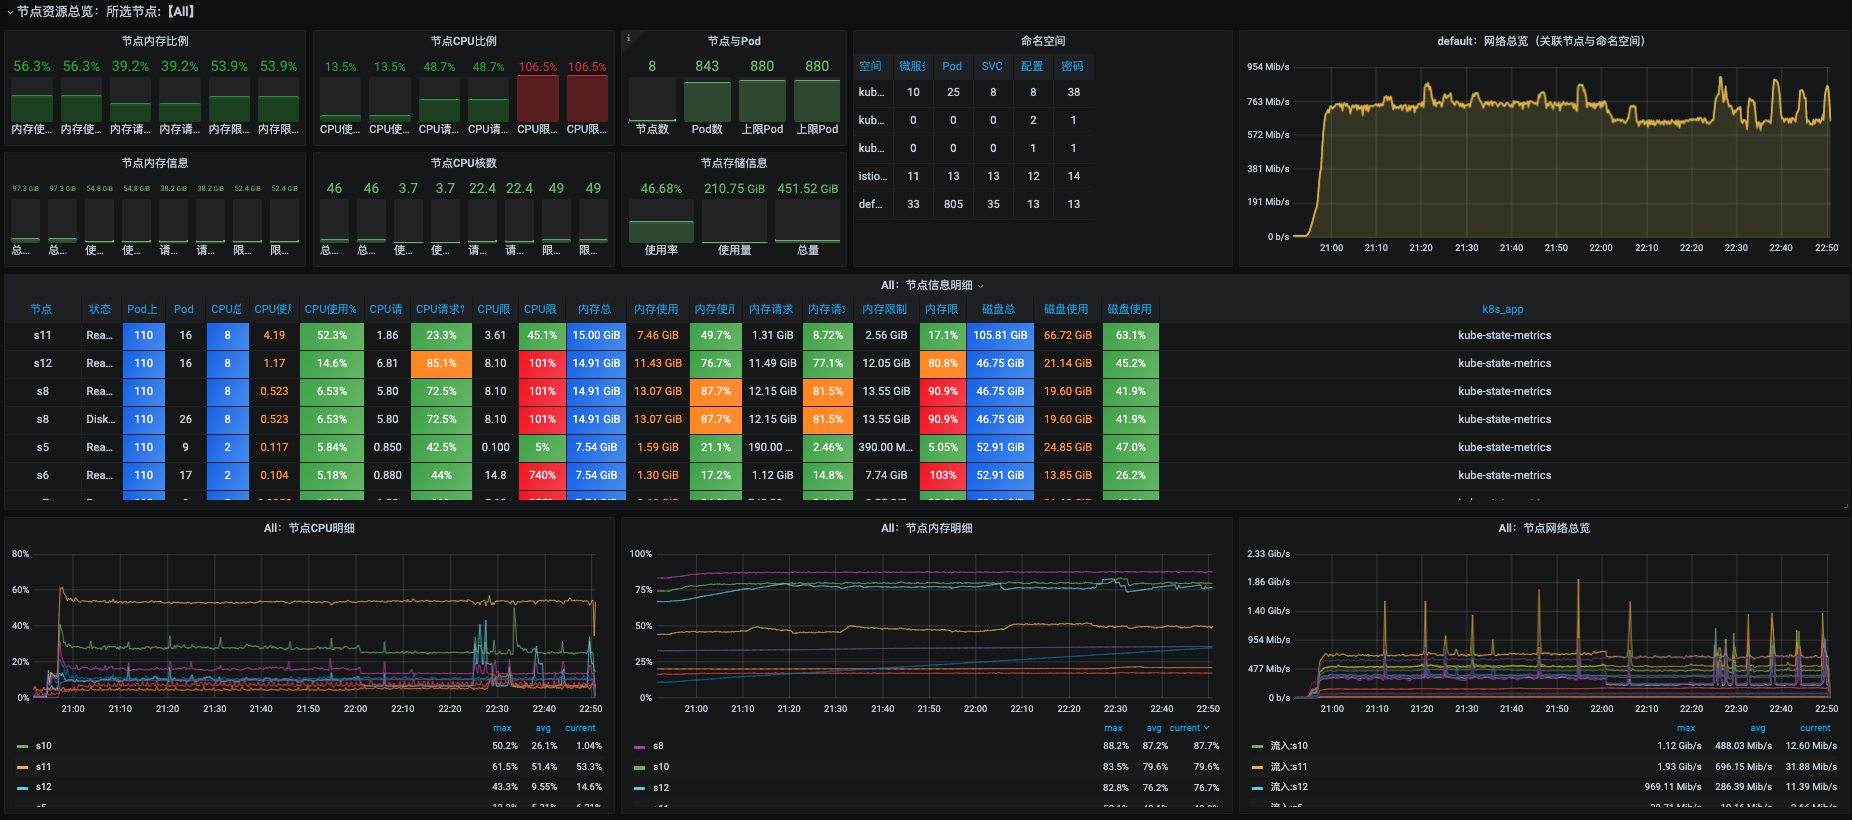Image resolution: width=1852 pixels, height=820 pixels.
Task: Sort namespace table by 密码 column
Action: click(1073, 66)
